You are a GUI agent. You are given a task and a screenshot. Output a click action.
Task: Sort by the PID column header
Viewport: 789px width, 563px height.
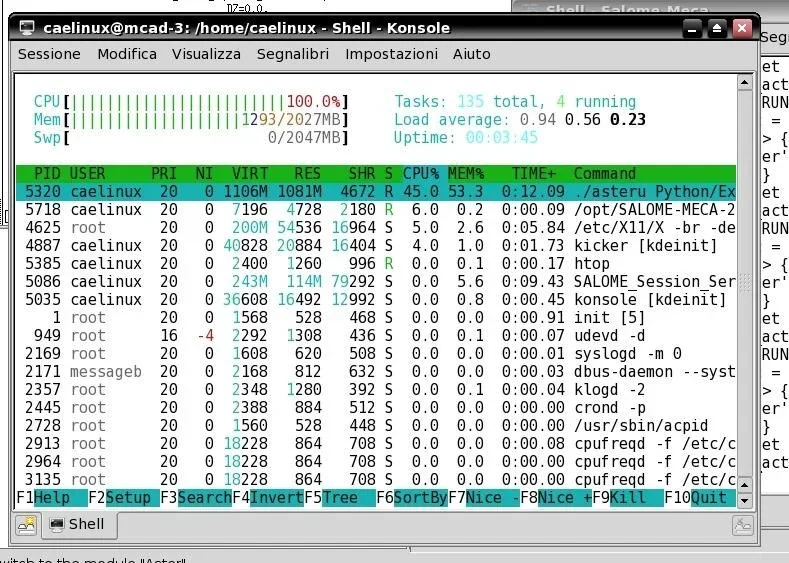coord(47,174)
